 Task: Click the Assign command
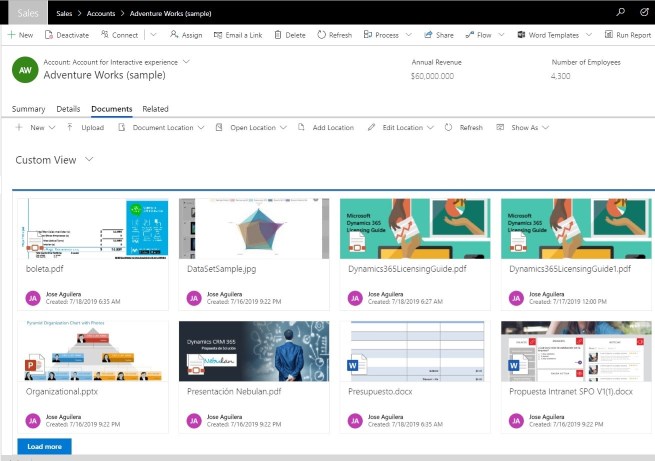click(x=186, y=35)
